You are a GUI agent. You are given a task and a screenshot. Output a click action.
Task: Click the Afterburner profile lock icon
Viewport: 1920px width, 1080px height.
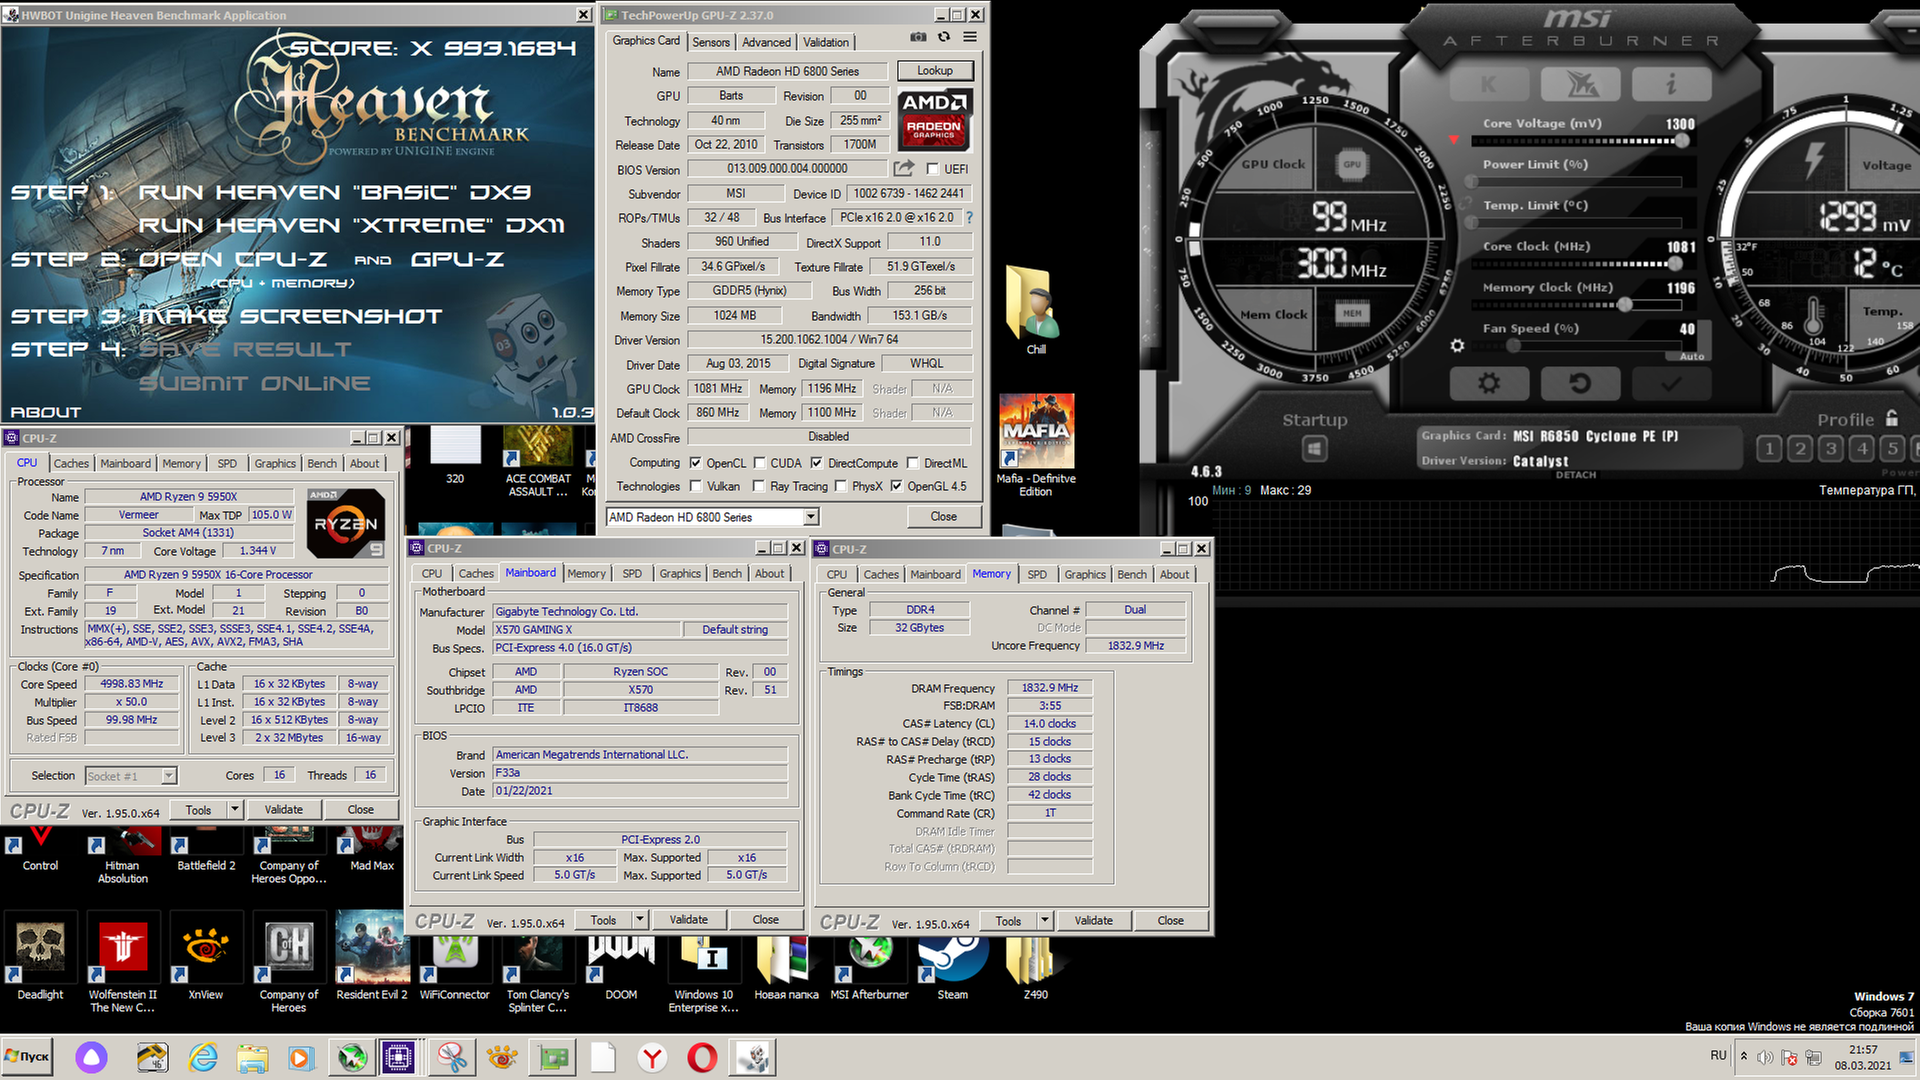click(1891, 418)
